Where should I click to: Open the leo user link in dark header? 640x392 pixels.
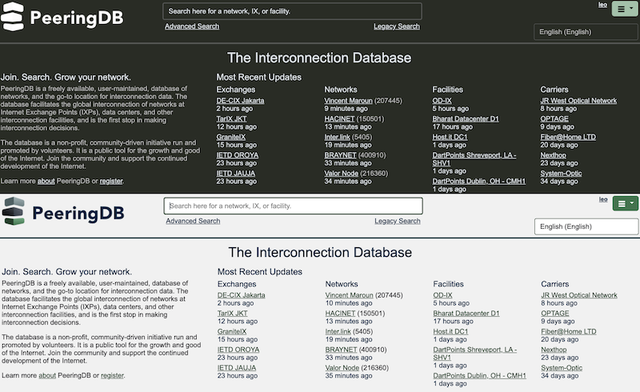point(602,5)
